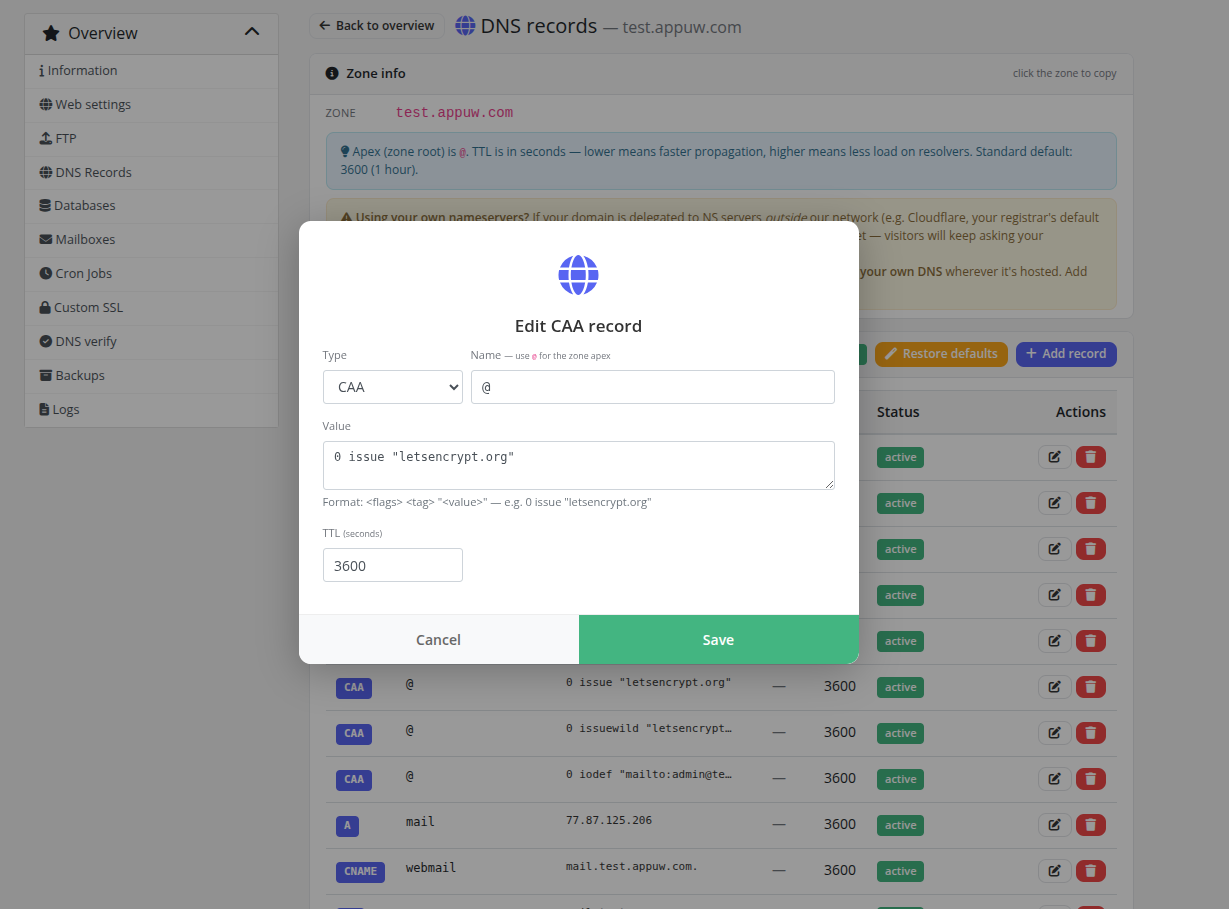Click 0 issuewild "letsencrypt… value
The width and height of the screenshot is (1229, 909).
pos(649,728)
